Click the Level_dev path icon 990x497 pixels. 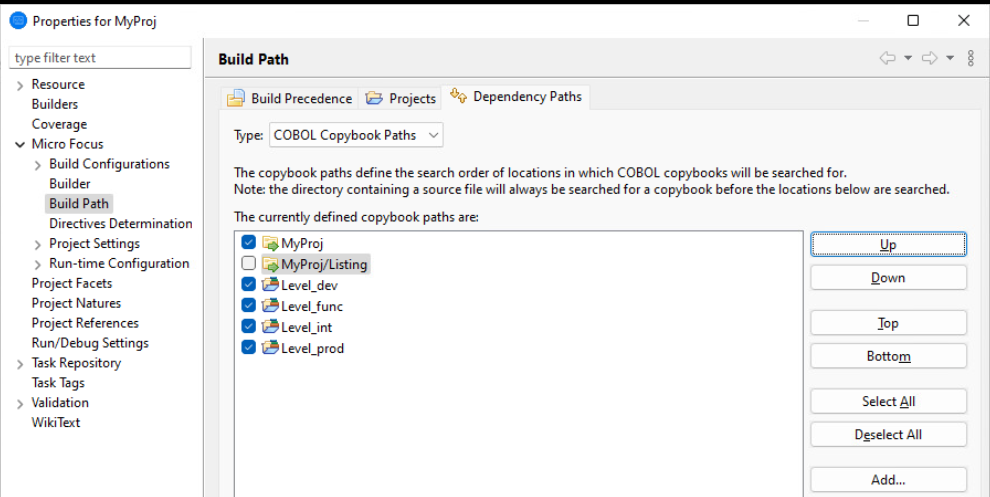pos(270,285)
